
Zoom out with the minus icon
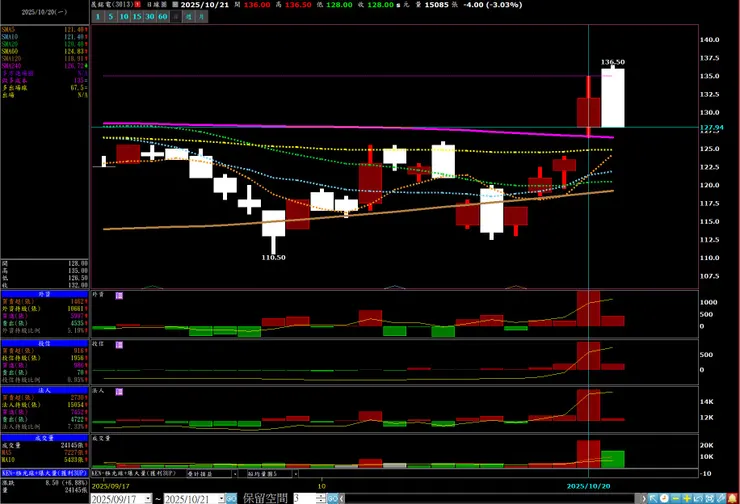[675, 498]
